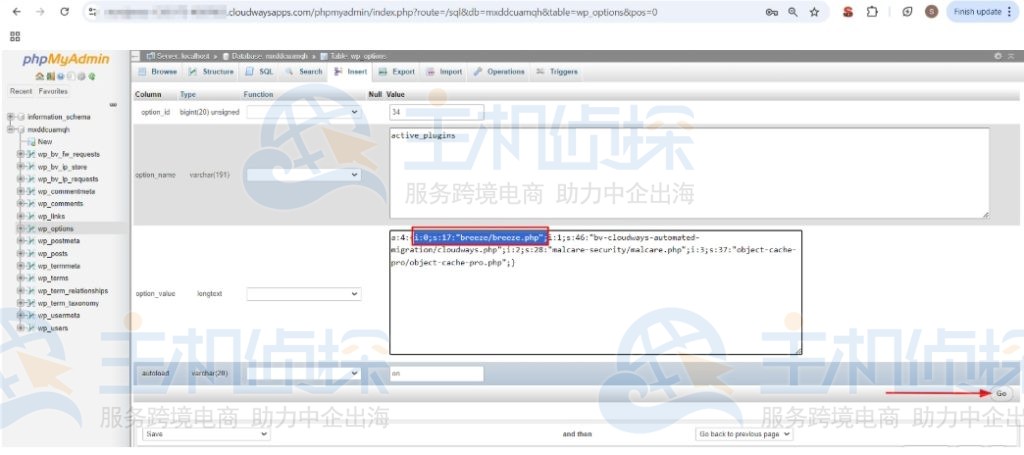
Task: Select wp_term_relationships table in tree
Action: [x=72, y=291]
